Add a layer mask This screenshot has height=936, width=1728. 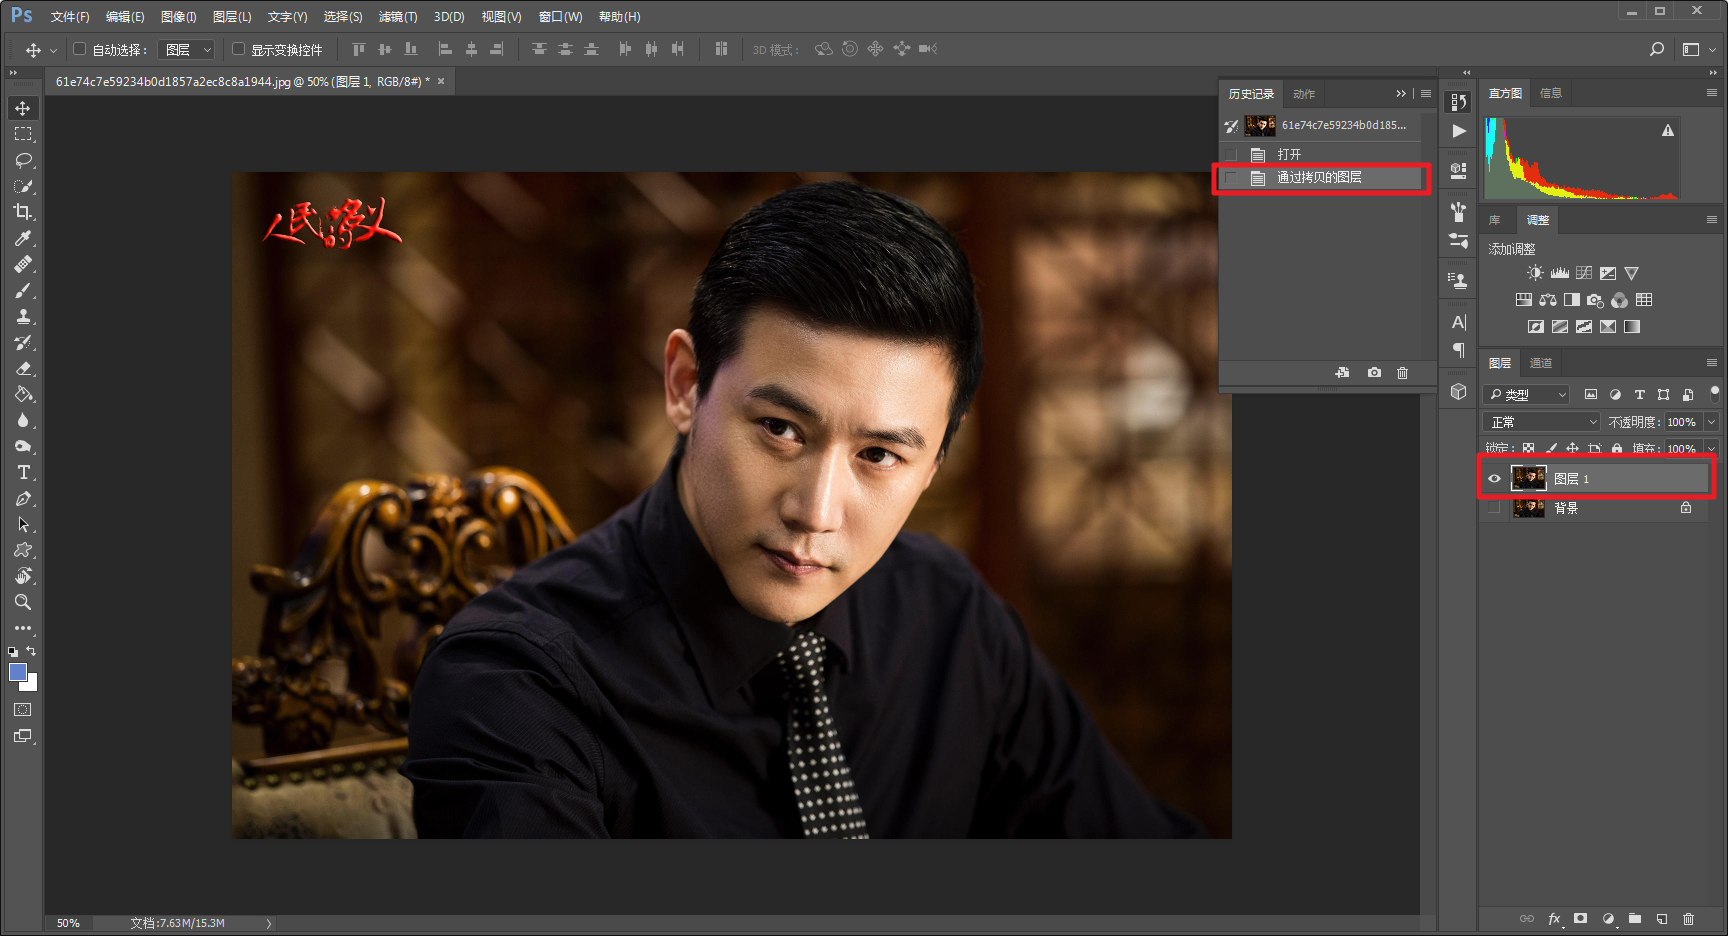click(x=1580, y=918)
